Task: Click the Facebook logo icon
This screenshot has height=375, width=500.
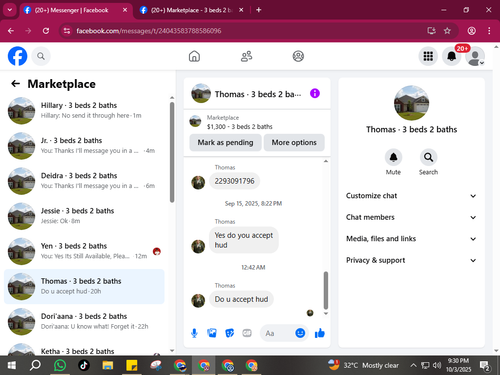Action: point(17,56)
